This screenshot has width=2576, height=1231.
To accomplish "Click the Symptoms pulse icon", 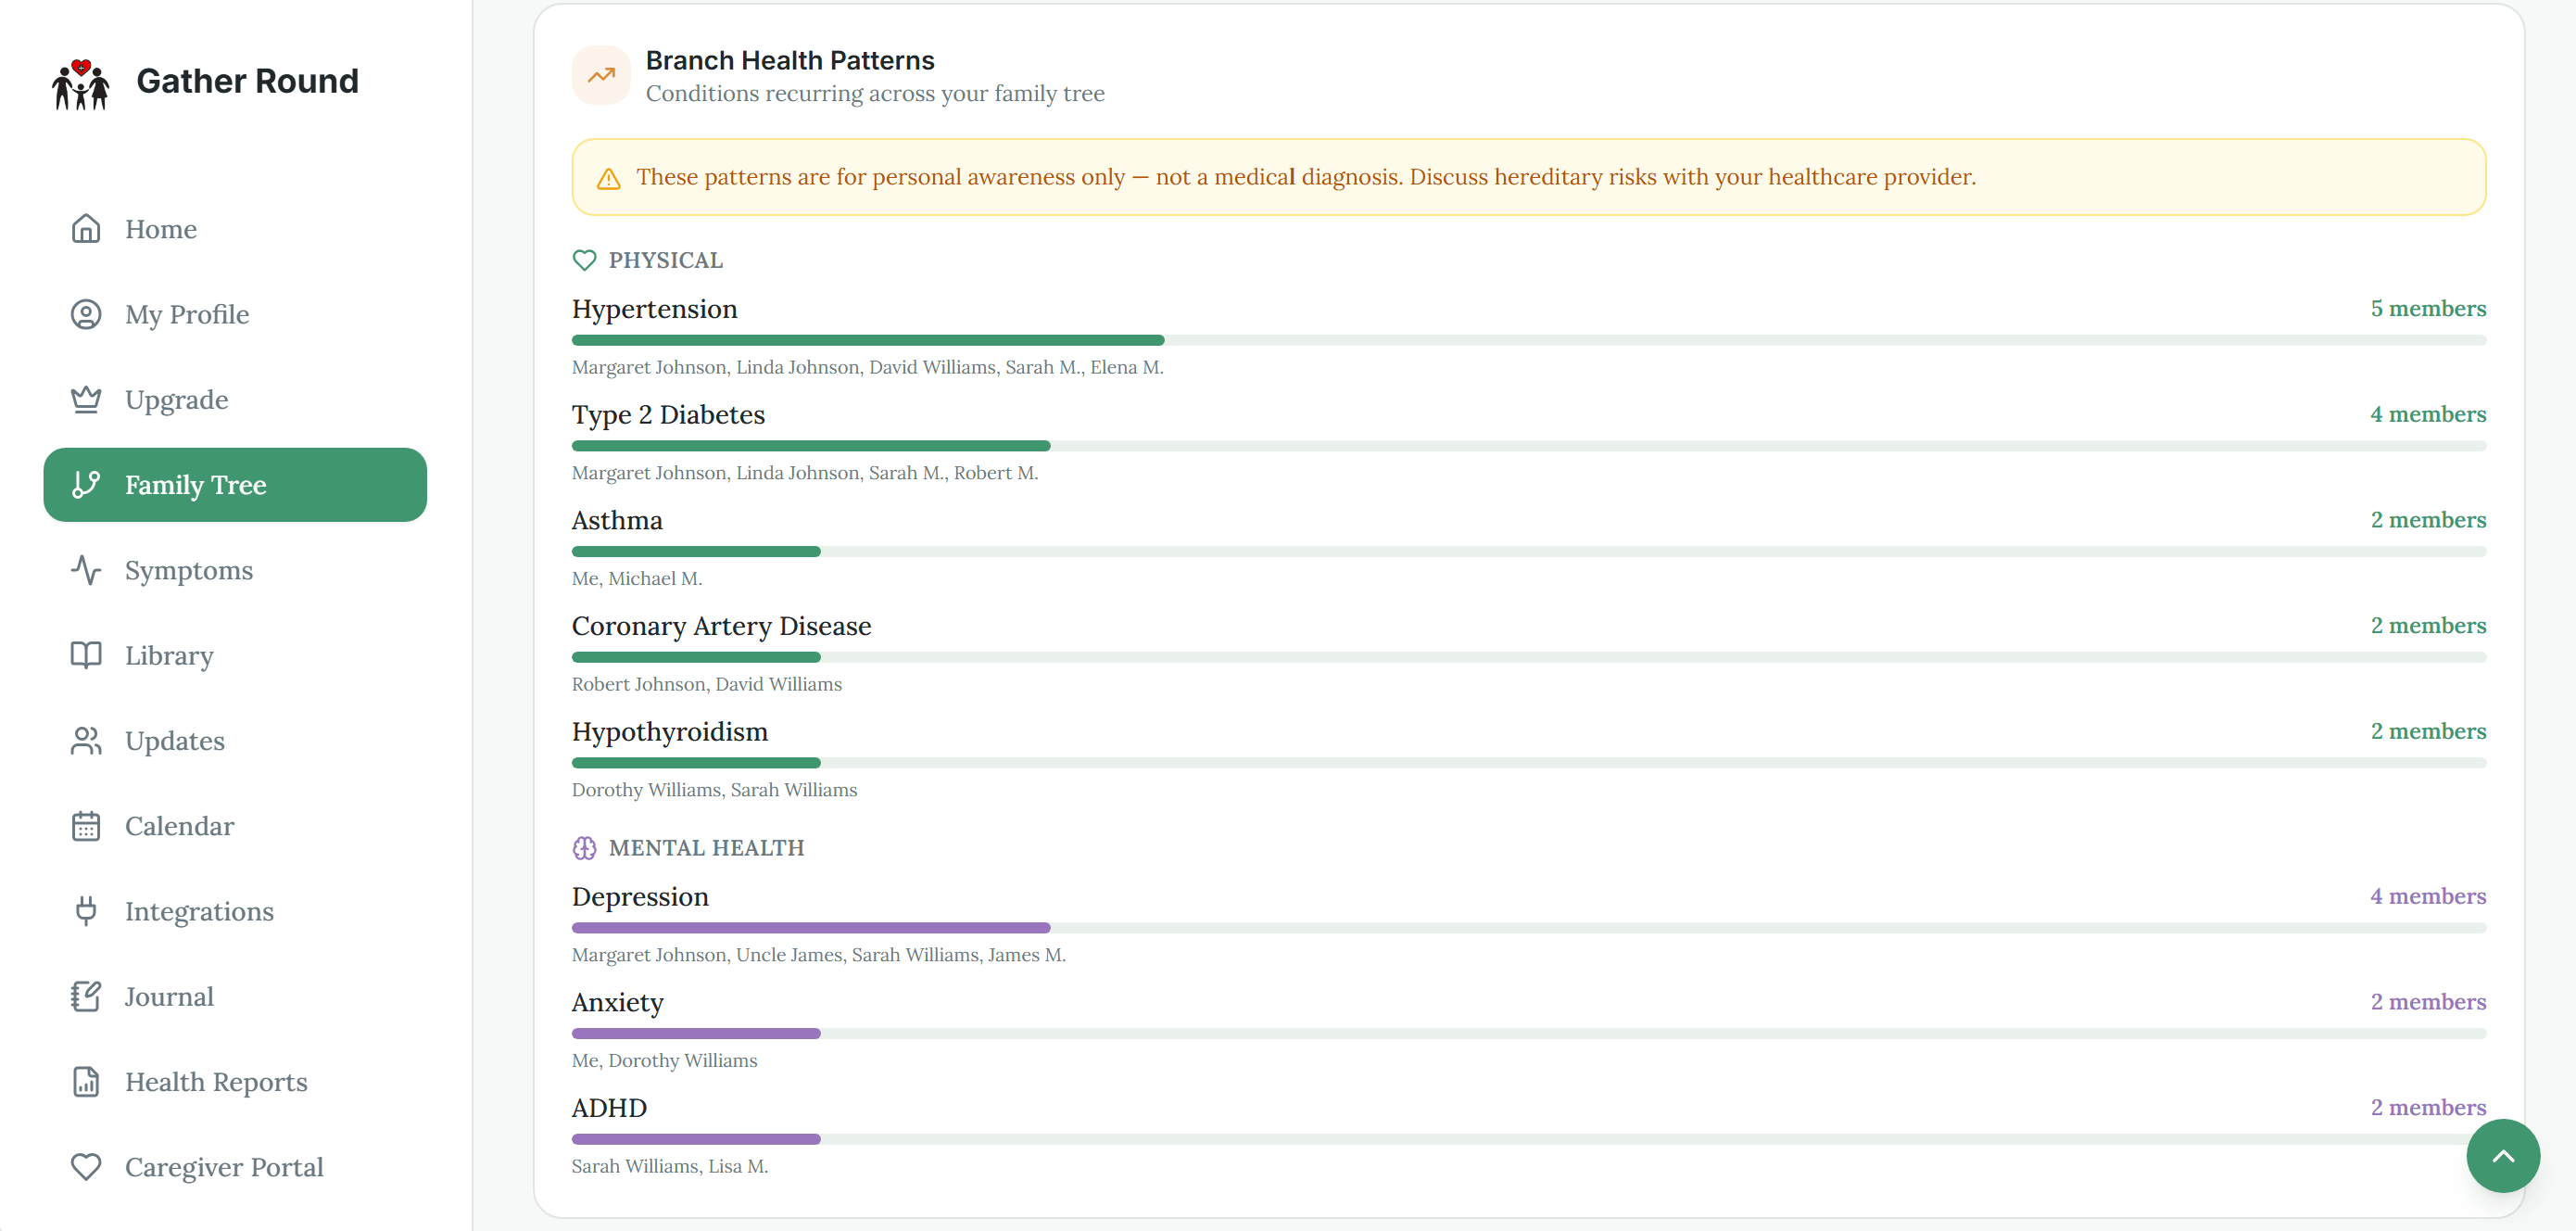I will pyautogui.click(x=86, y=570).
